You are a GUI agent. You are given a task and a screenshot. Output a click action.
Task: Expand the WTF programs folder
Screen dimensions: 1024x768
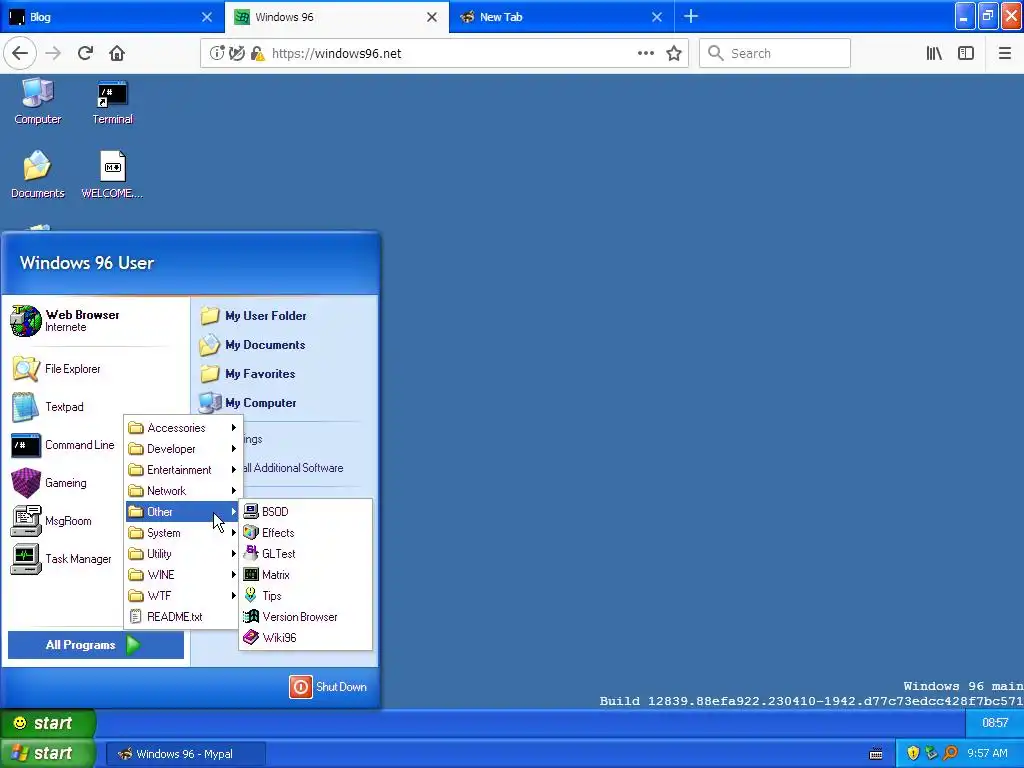point(183,596)
